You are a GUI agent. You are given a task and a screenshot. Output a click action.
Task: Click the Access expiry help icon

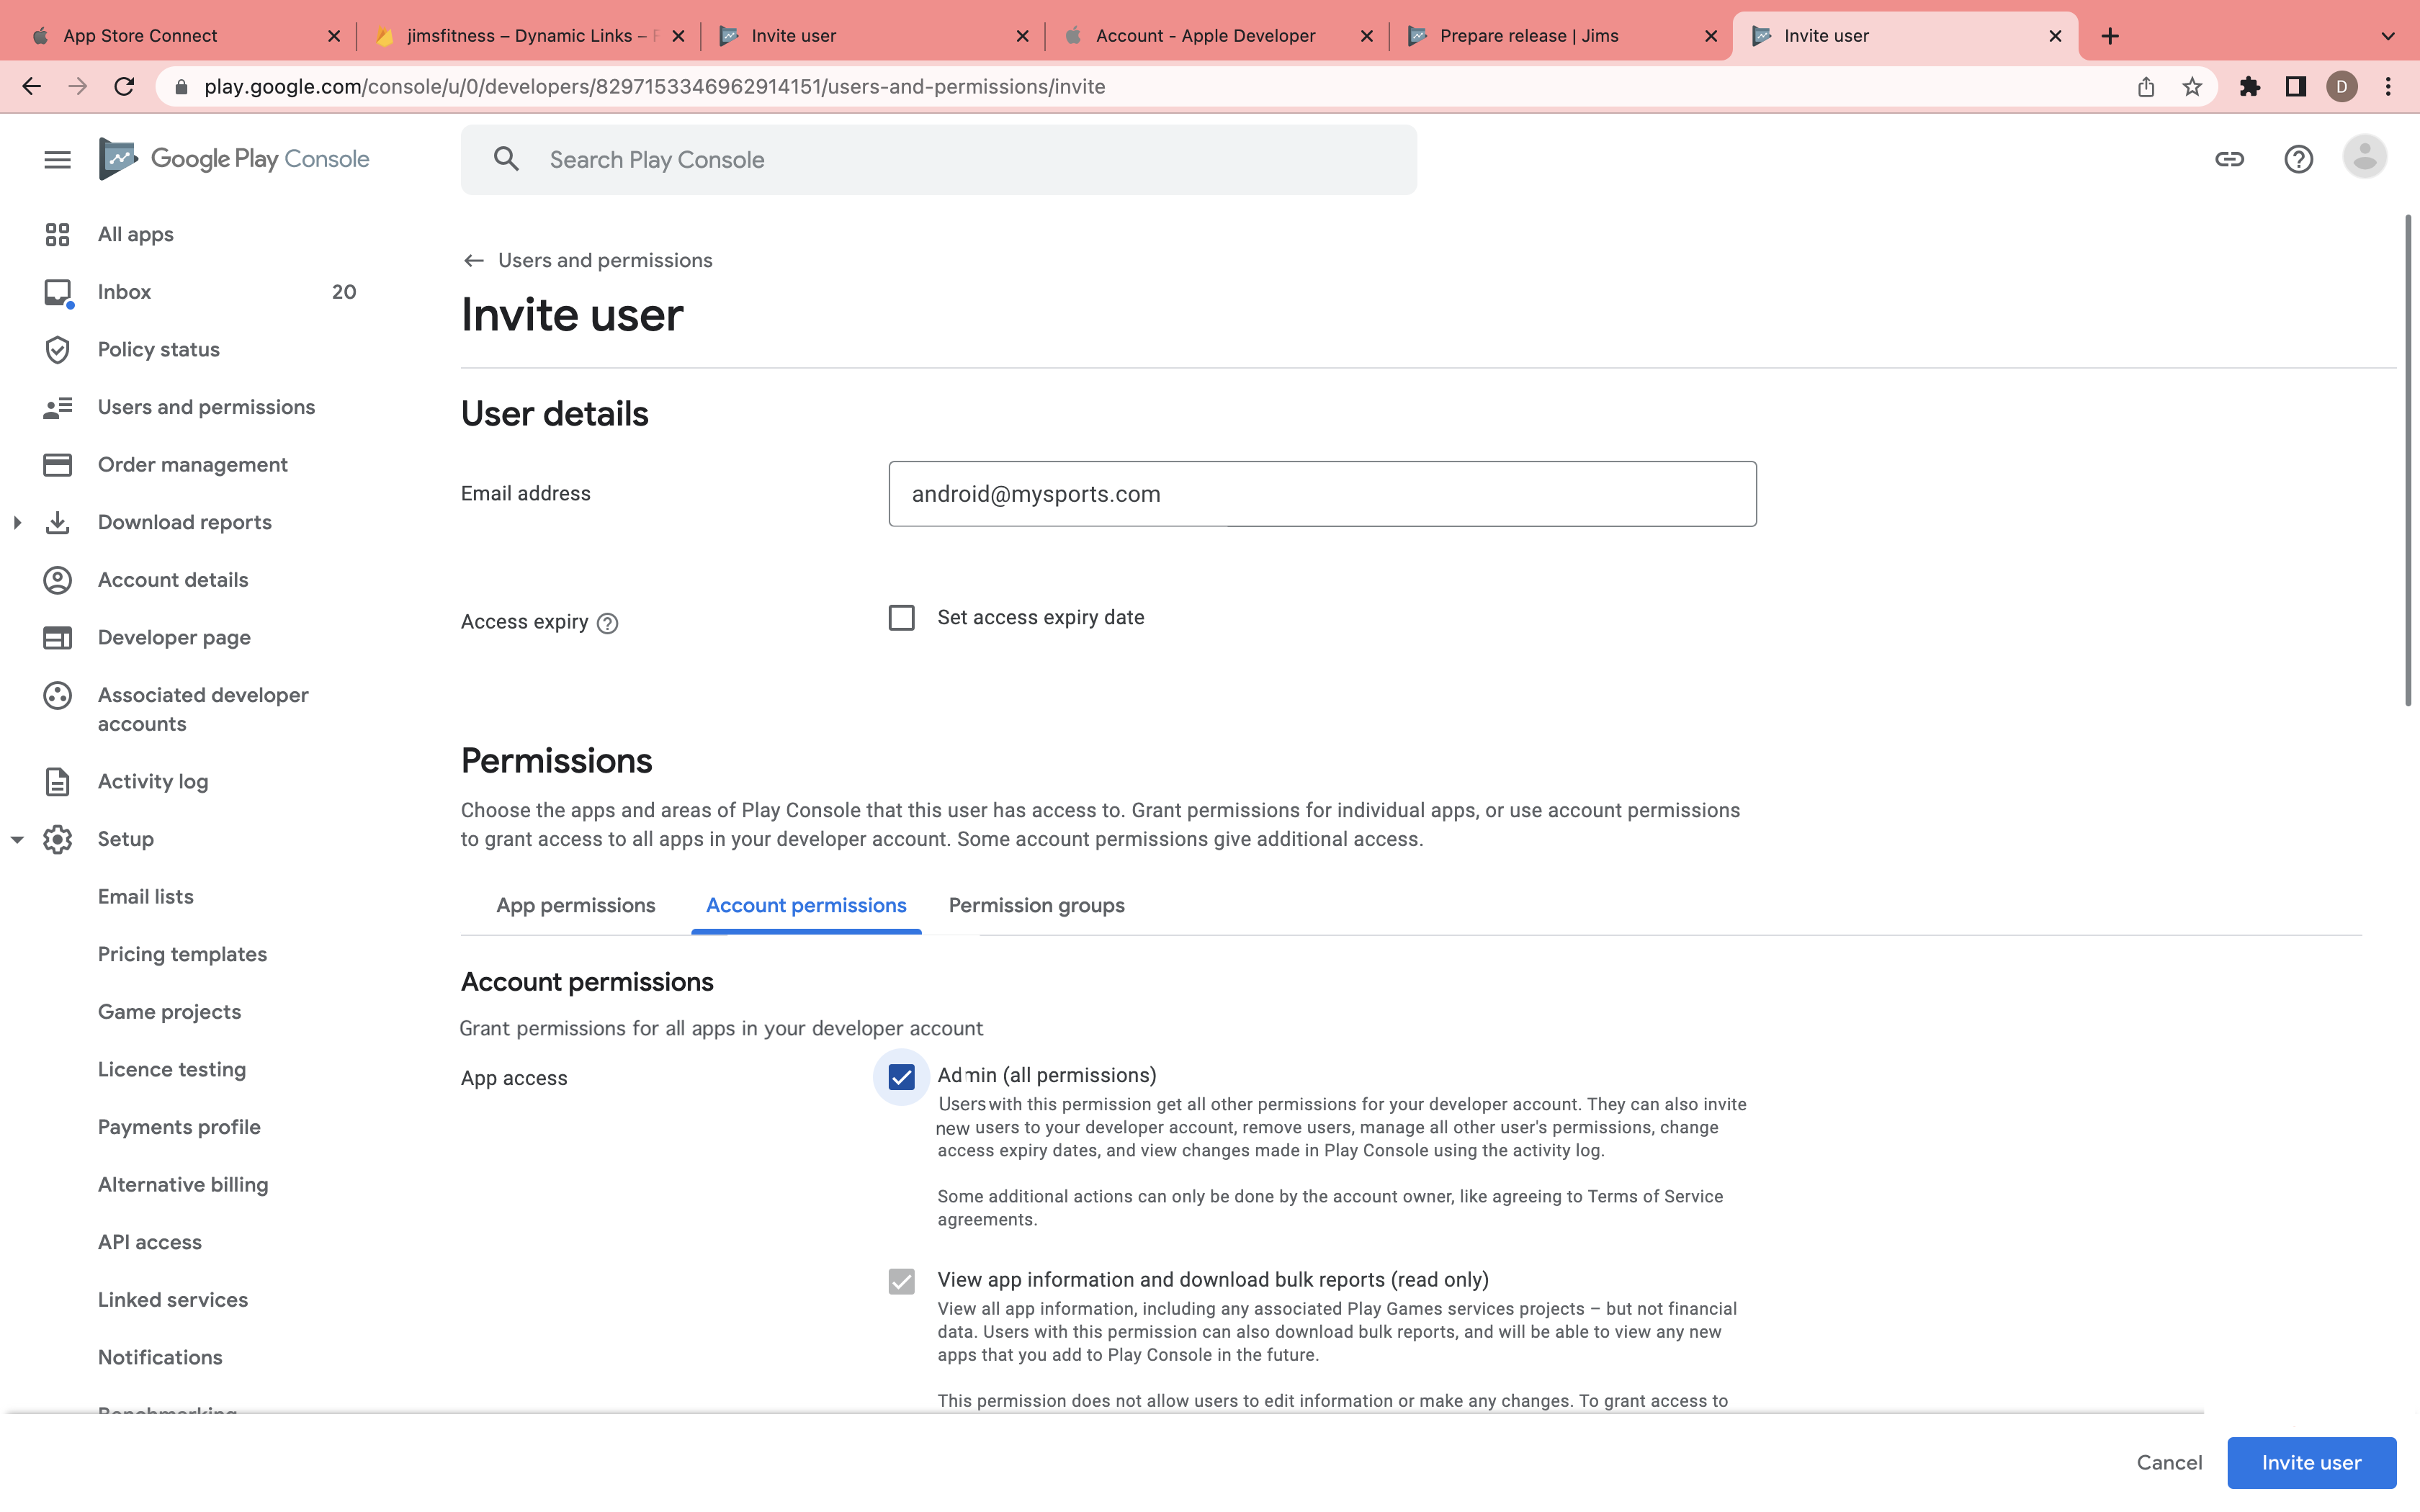click(607, 624)
